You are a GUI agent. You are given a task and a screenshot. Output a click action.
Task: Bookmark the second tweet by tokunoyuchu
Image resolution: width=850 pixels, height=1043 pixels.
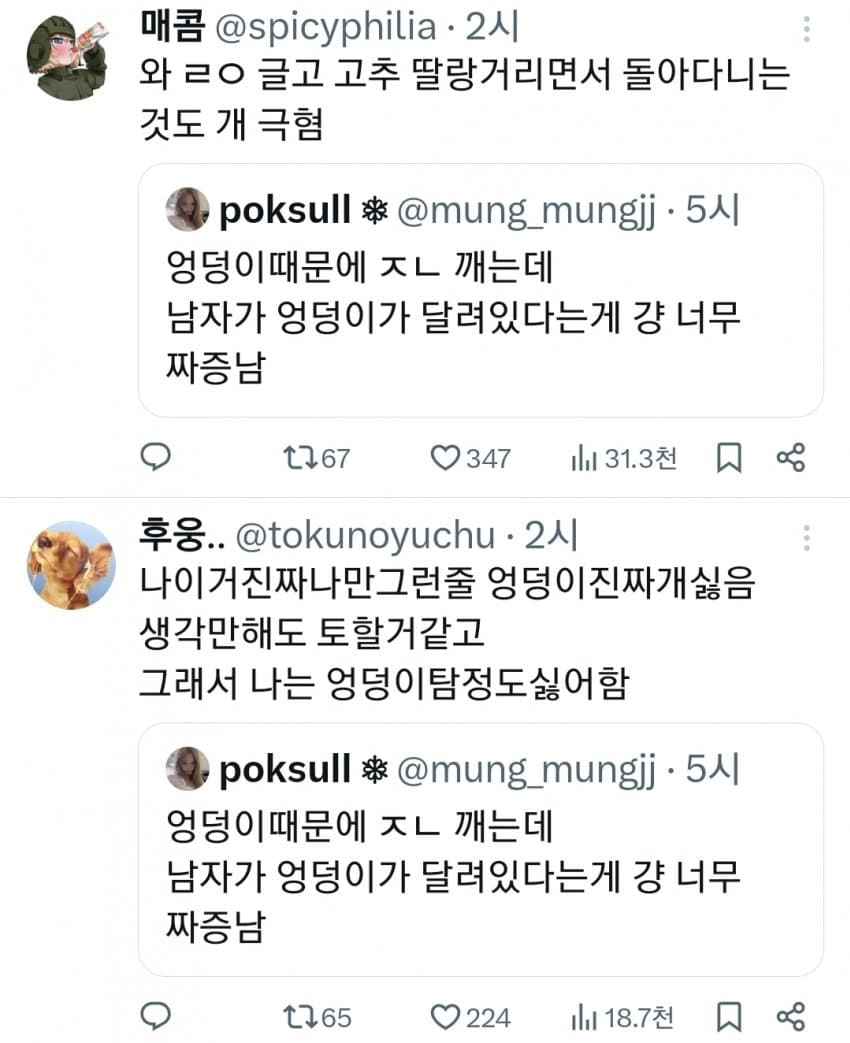[x=729, y=1017]
